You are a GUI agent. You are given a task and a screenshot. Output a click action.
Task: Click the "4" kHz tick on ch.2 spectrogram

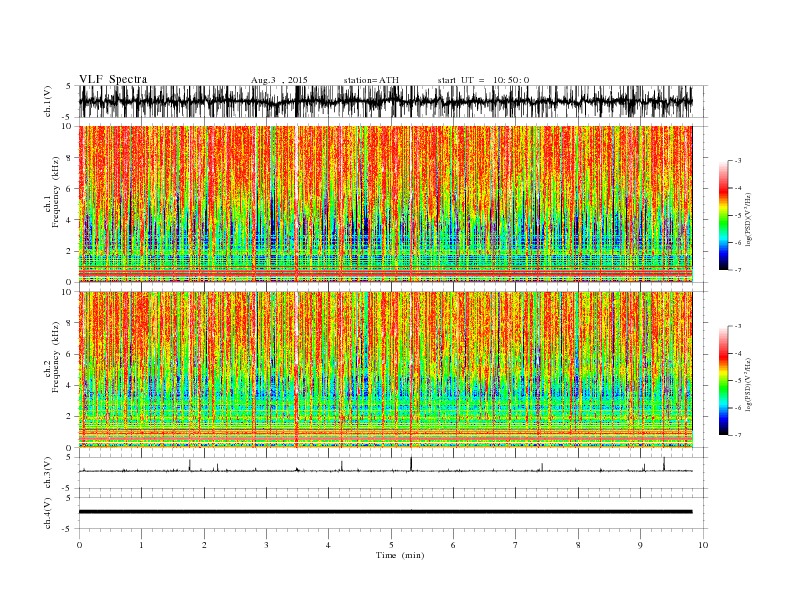(70, 386)
